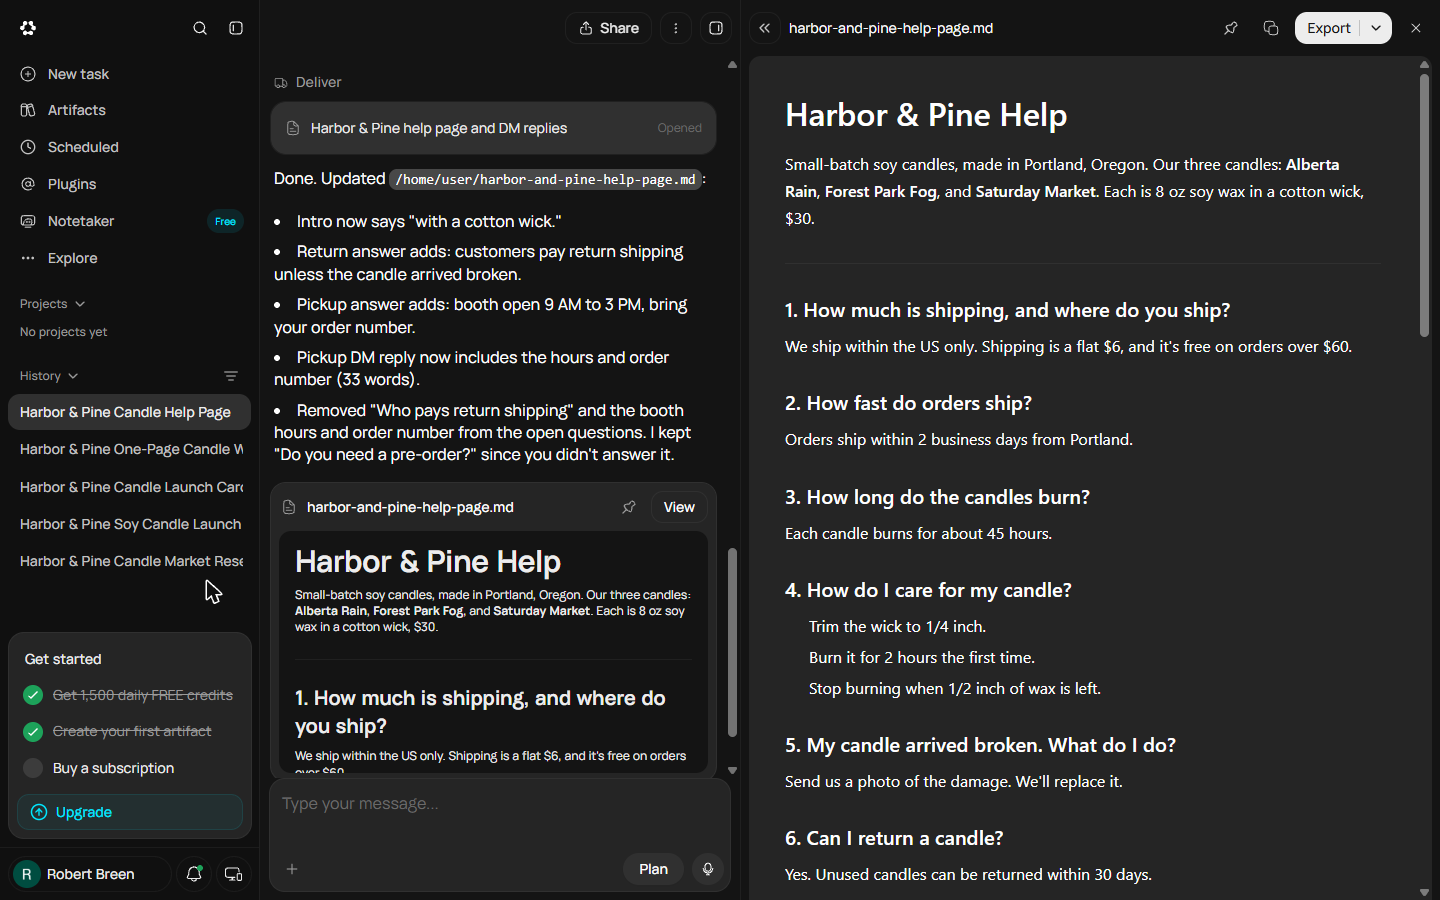The height and width of the screenshot is (900, 1440).
Task: Open Explore in sidebar
Action: click(130, 258)
